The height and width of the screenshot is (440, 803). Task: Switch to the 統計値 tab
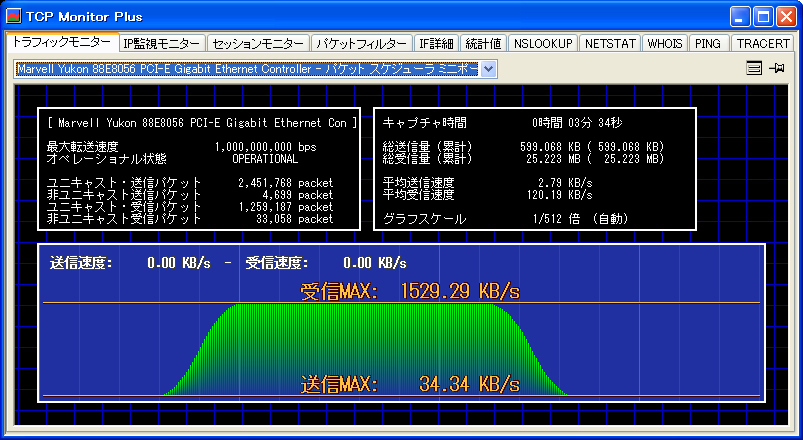(x=483, y=44)
